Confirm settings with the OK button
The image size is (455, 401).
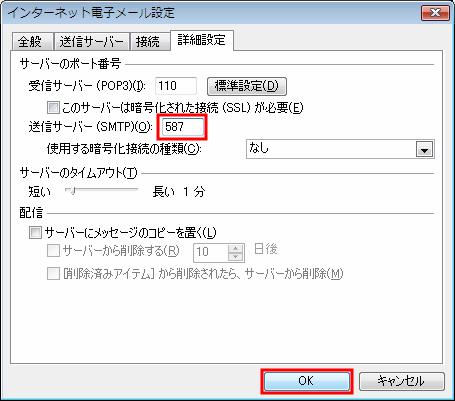[x=306, y=381]
